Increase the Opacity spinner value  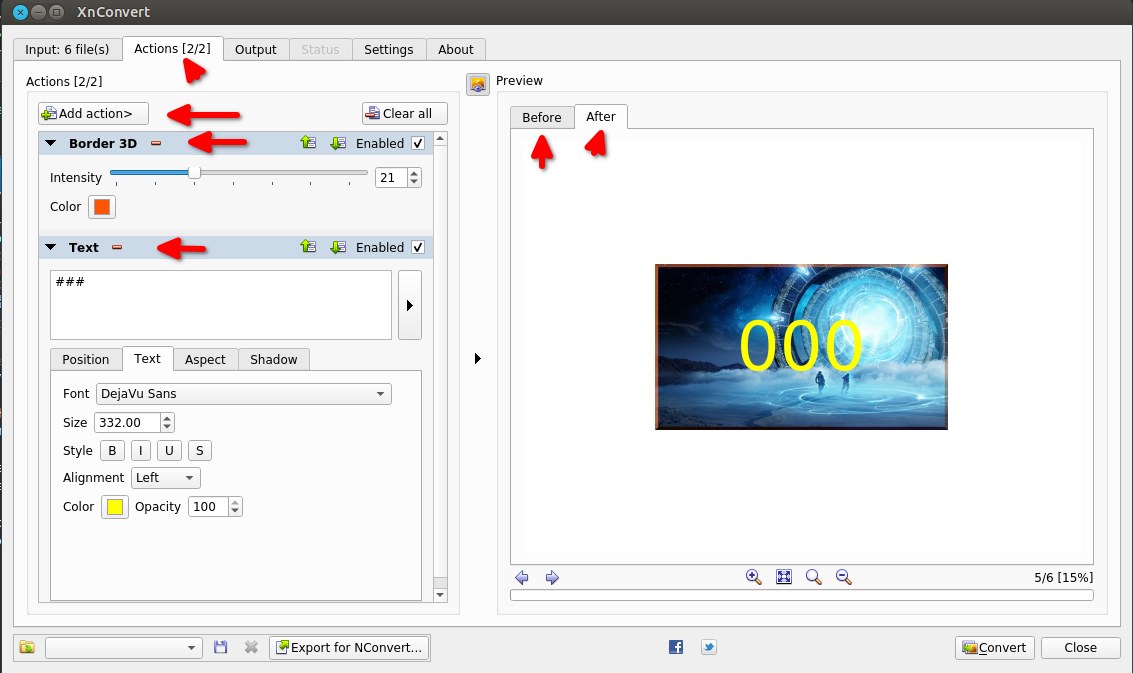(235, 502)
